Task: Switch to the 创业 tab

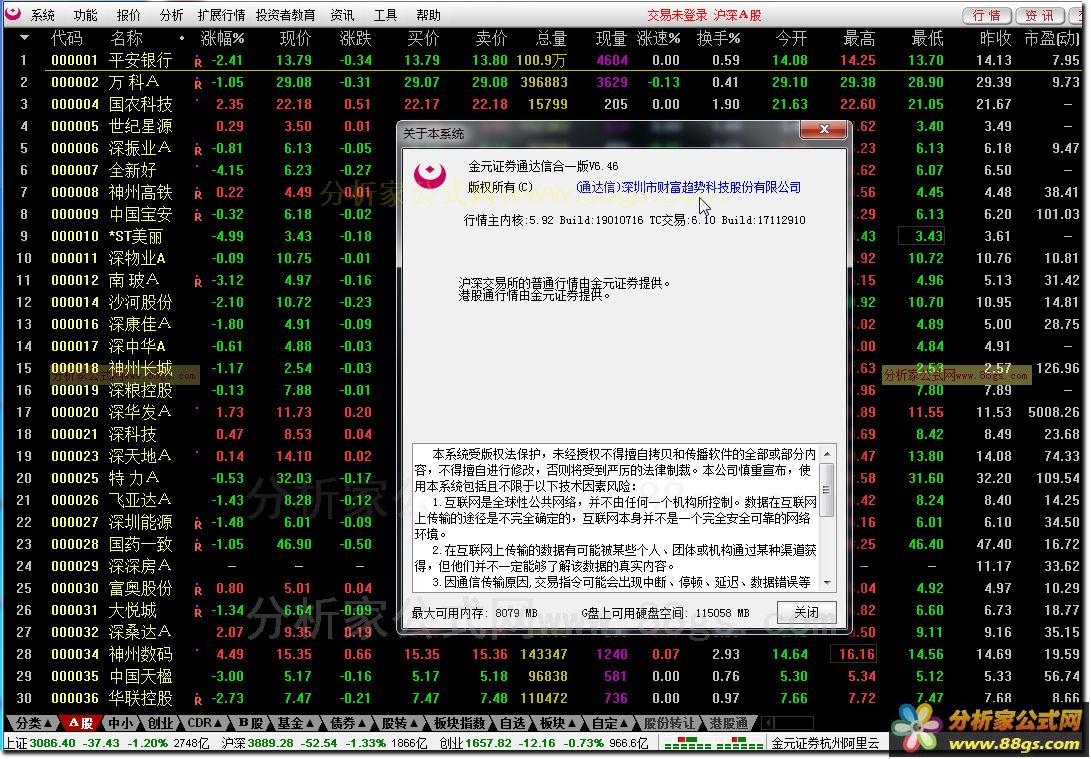Action: coord(160,724)
